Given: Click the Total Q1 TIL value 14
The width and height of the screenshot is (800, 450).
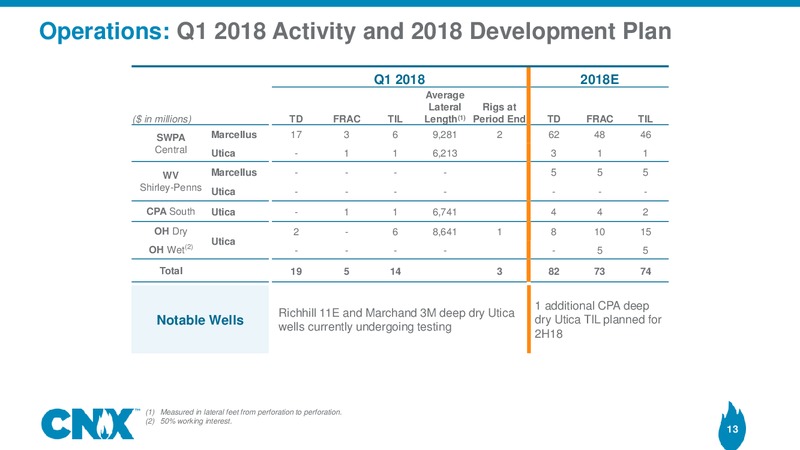Looking at the screenshot, I should (x=395, y=271).
